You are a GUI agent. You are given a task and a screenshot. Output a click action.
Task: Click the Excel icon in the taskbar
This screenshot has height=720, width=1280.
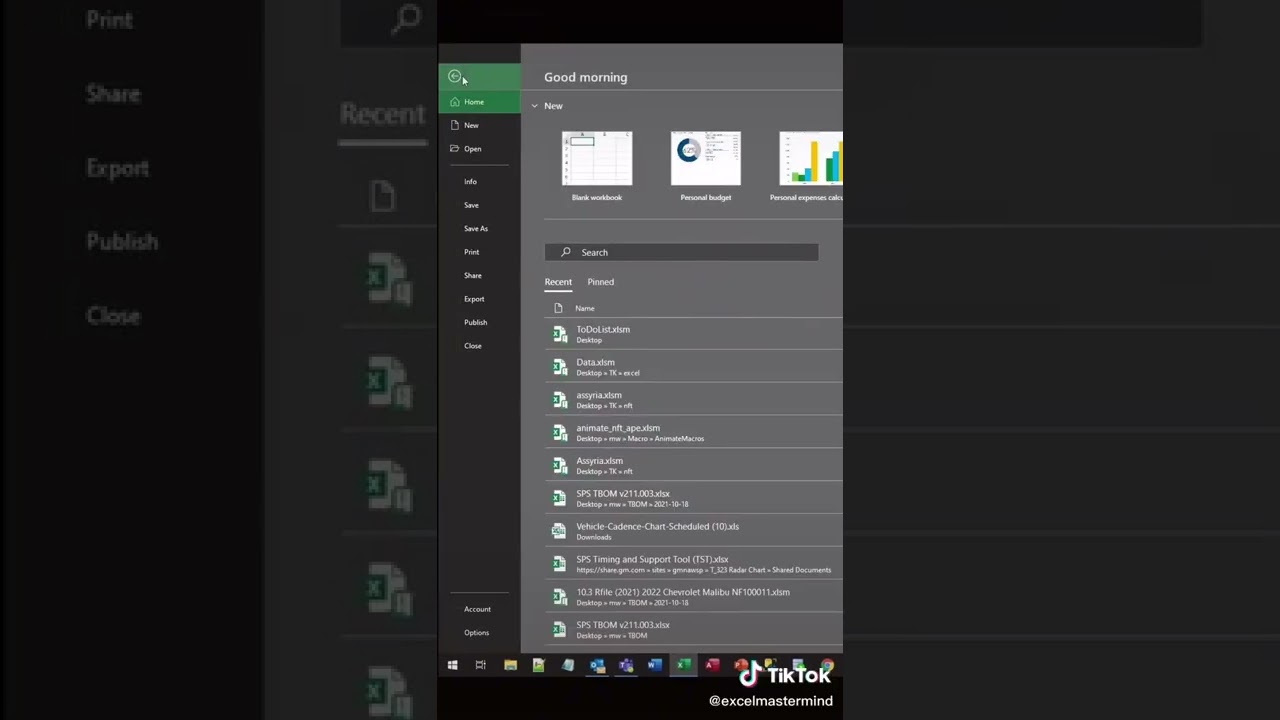683,665
